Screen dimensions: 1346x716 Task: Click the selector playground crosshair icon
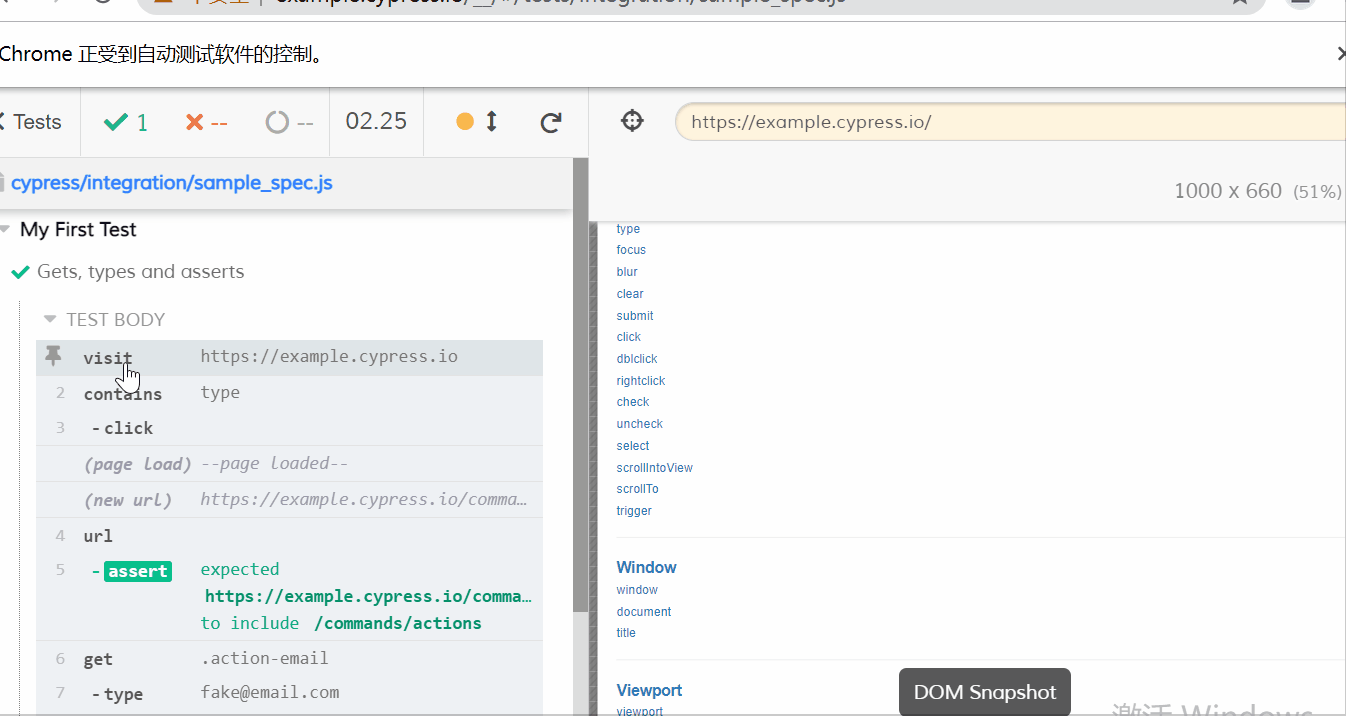632,122
